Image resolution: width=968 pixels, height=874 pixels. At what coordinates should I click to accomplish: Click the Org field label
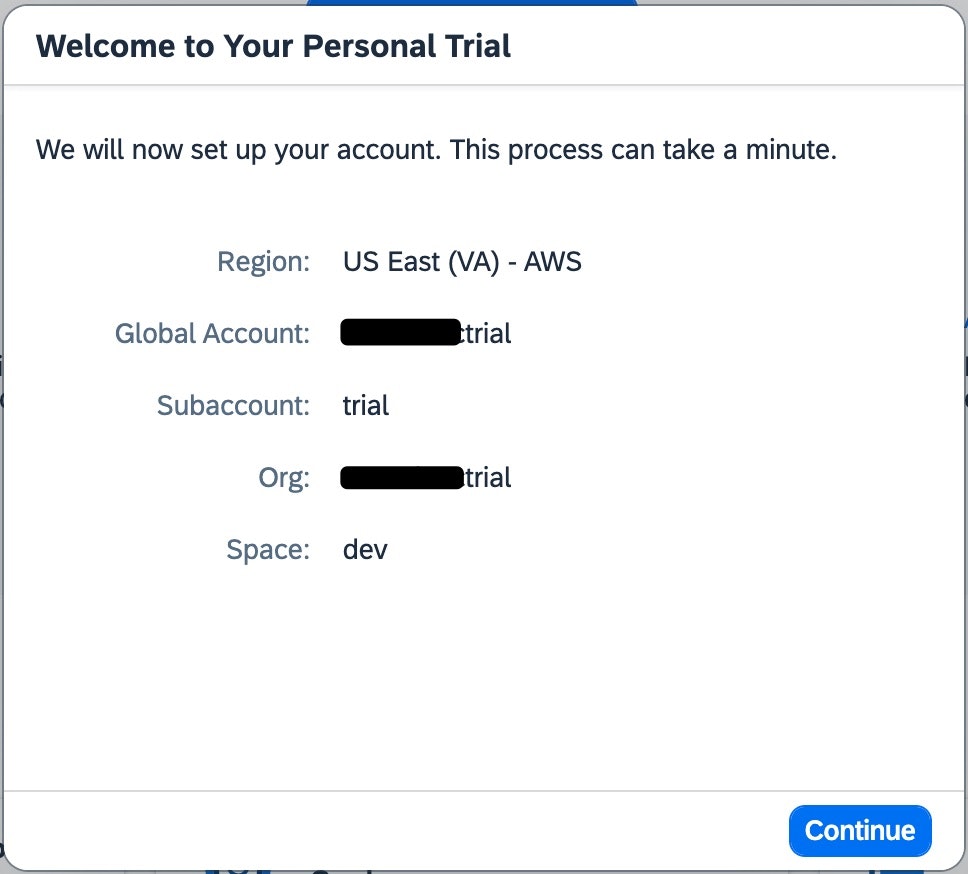coord(284,478)
